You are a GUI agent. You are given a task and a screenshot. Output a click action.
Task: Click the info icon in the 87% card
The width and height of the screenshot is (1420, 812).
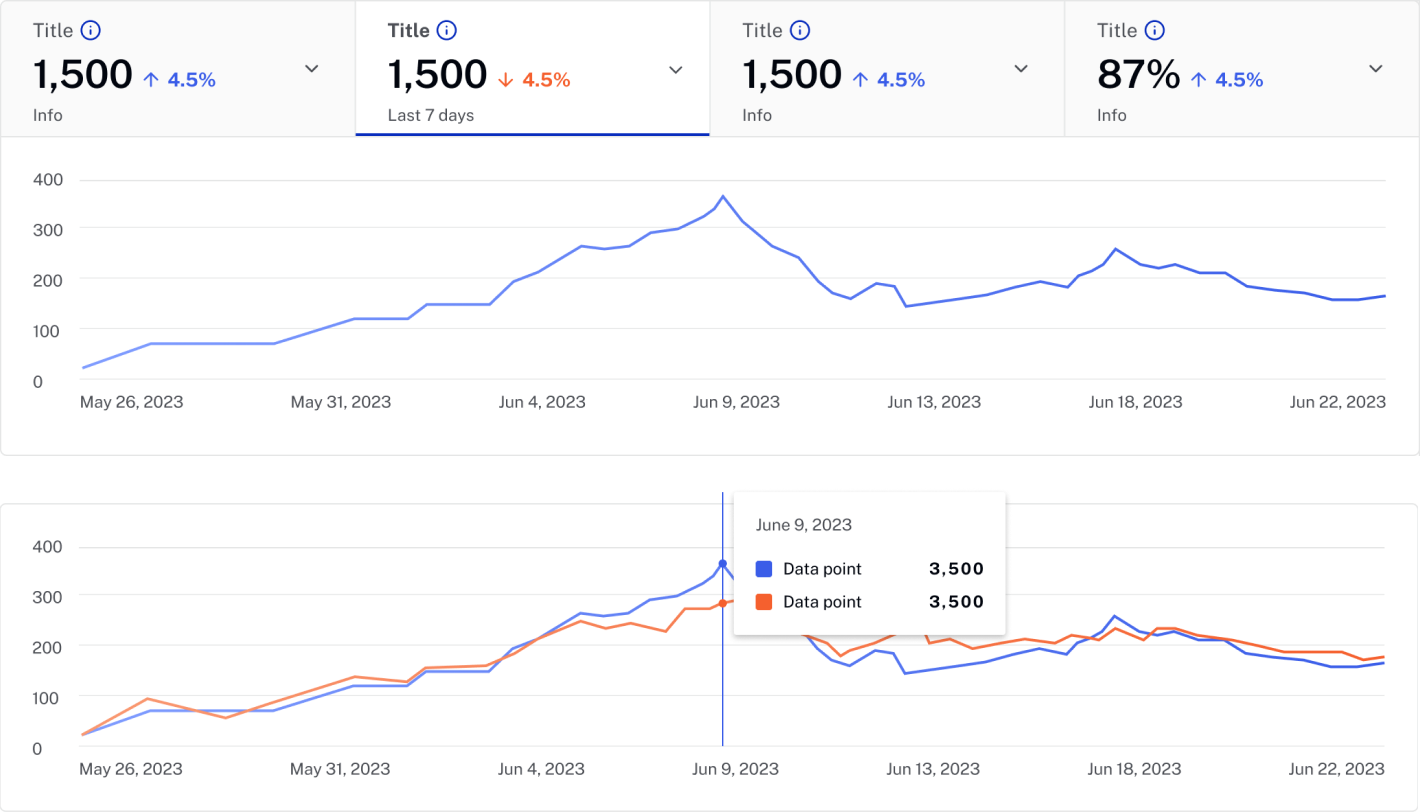pyautogui.click(x=1155, y=30)
